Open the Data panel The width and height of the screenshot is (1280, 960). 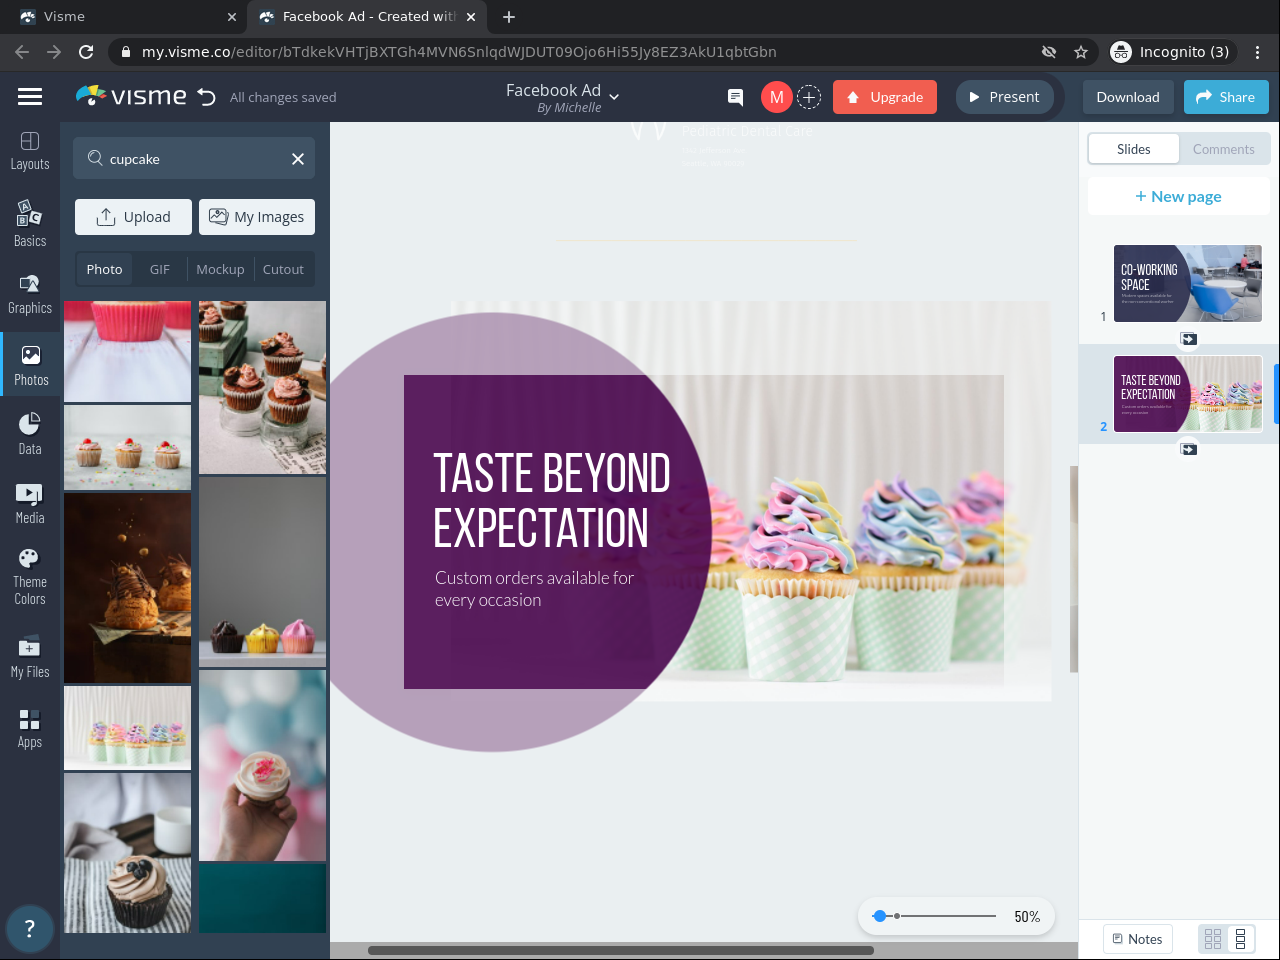[x=30, y=434]
